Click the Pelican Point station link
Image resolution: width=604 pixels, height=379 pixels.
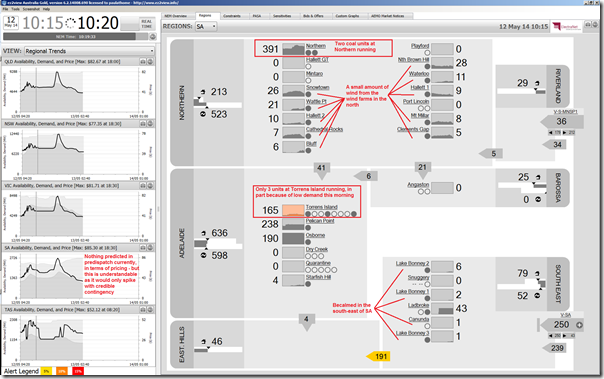pyautogui.click(x=320, y=221)
